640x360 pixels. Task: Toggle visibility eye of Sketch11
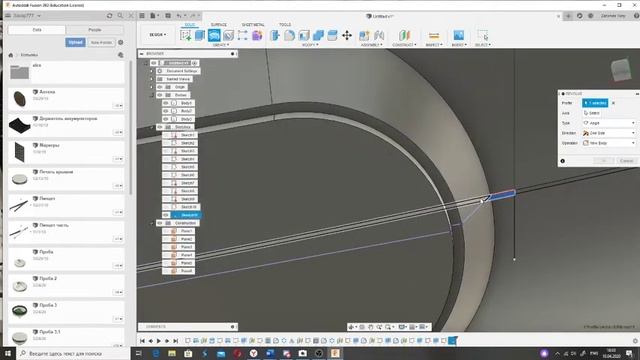[166, 215]
